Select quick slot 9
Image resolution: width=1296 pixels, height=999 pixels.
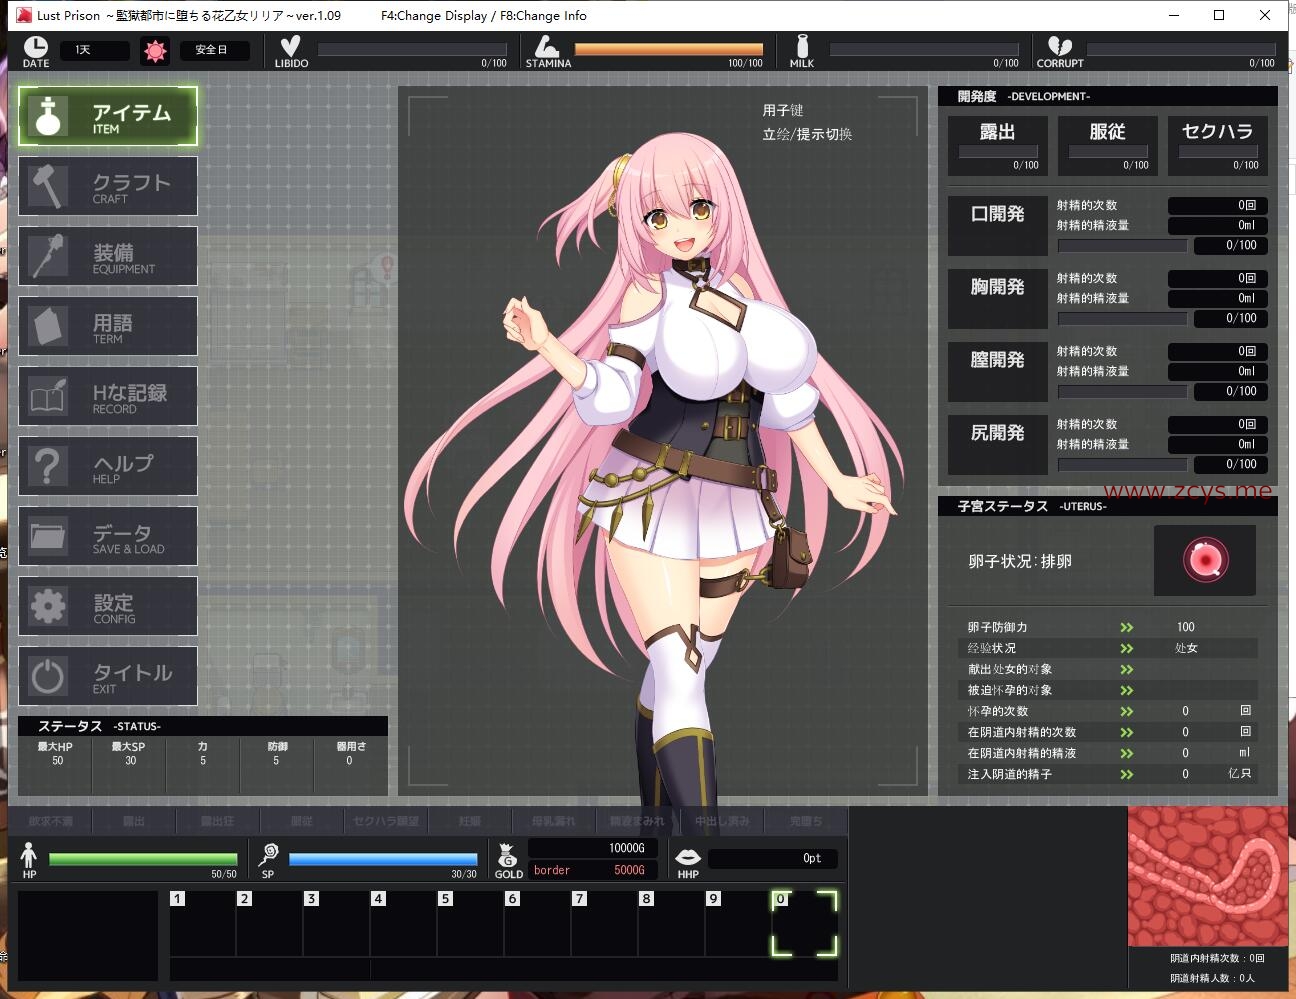click(739, 923)
